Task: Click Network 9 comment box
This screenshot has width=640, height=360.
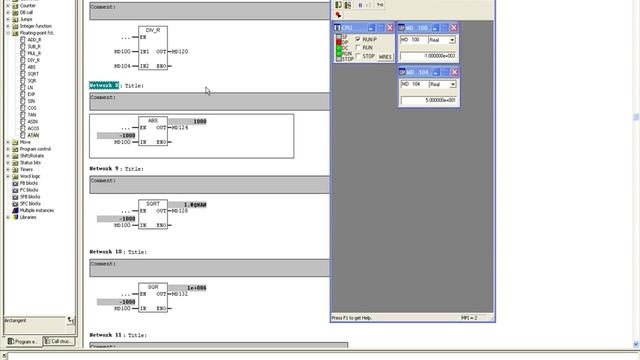Action: pos(209,184)
